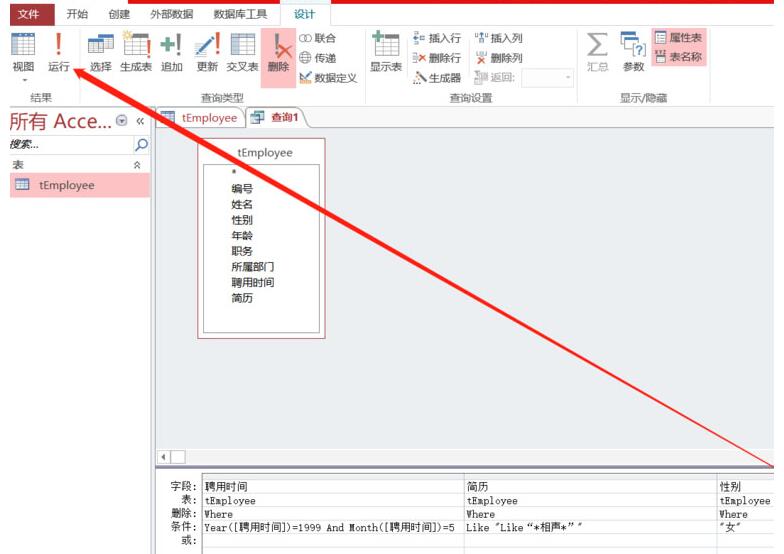
Task: Open the 显示表 show table dialog
Action: (x=386, y=52)
